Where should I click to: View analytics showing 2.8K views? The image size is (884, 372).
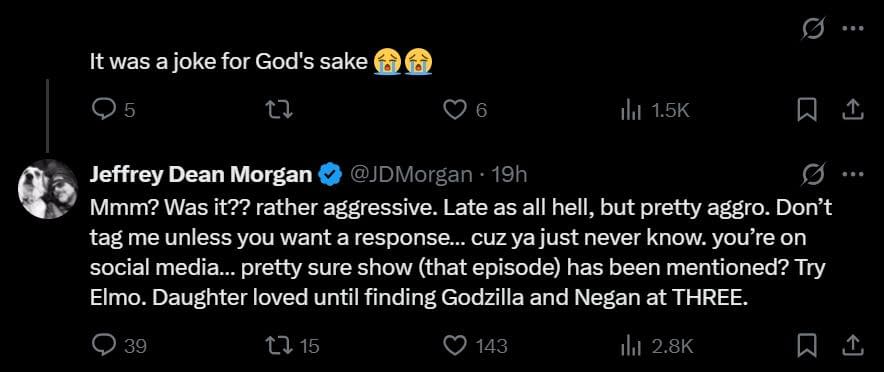[x=656, y=346]
